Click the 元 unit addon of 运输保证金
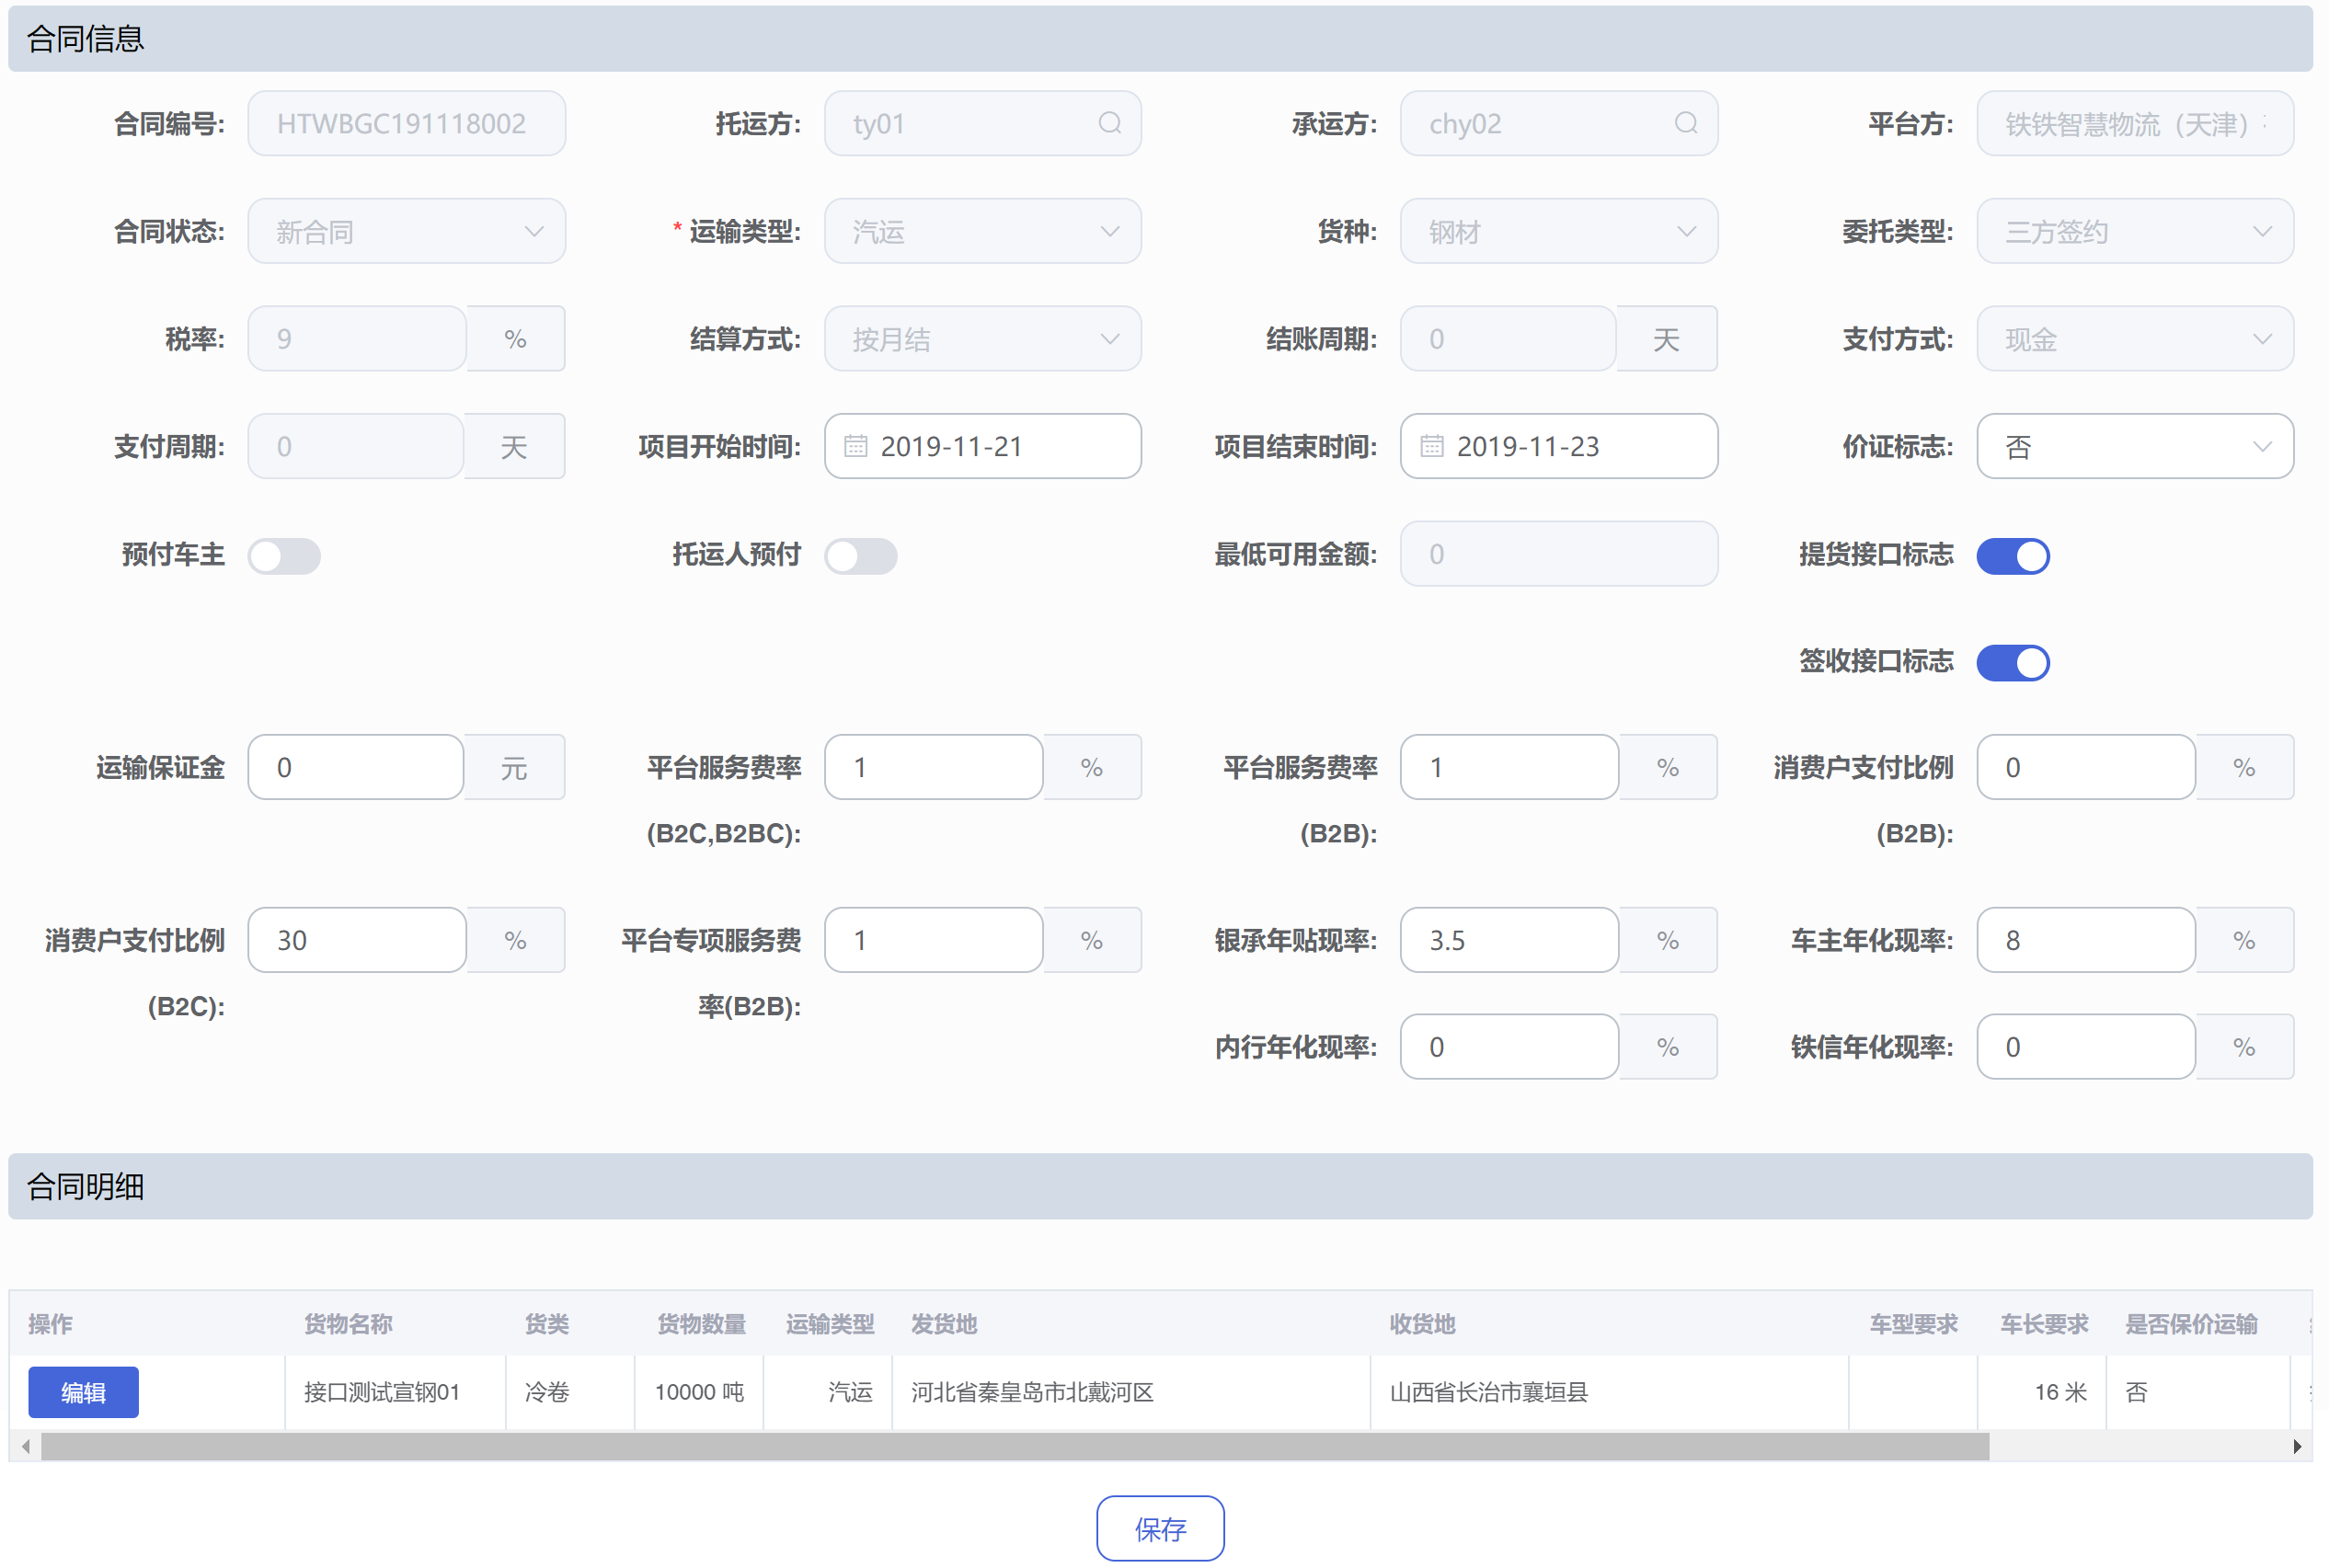 (x=514, y=767)
